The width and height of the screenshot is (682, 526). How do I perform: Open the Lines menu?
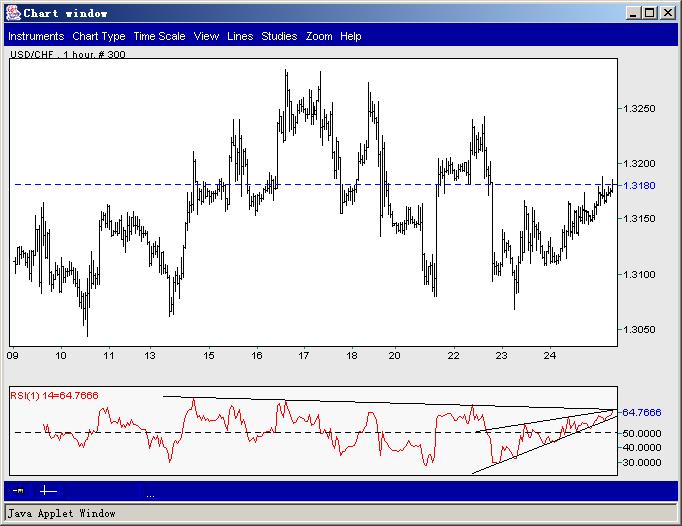click(240, 36)
